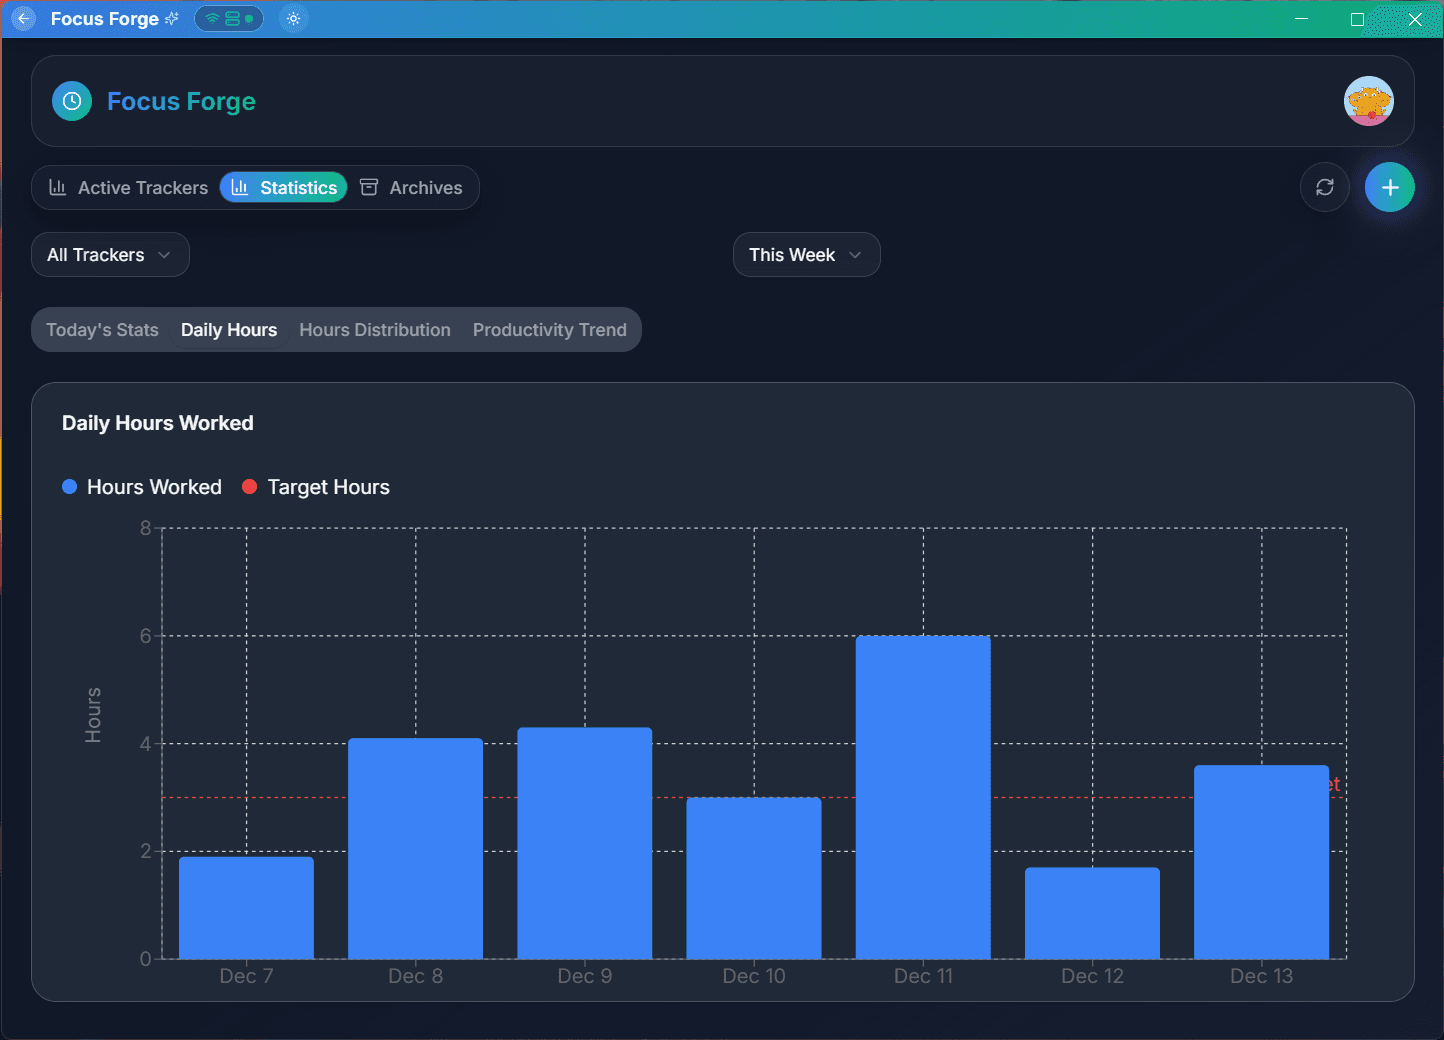
Task: Click the connection status indicator pill
Action: [x=229, y=18]
